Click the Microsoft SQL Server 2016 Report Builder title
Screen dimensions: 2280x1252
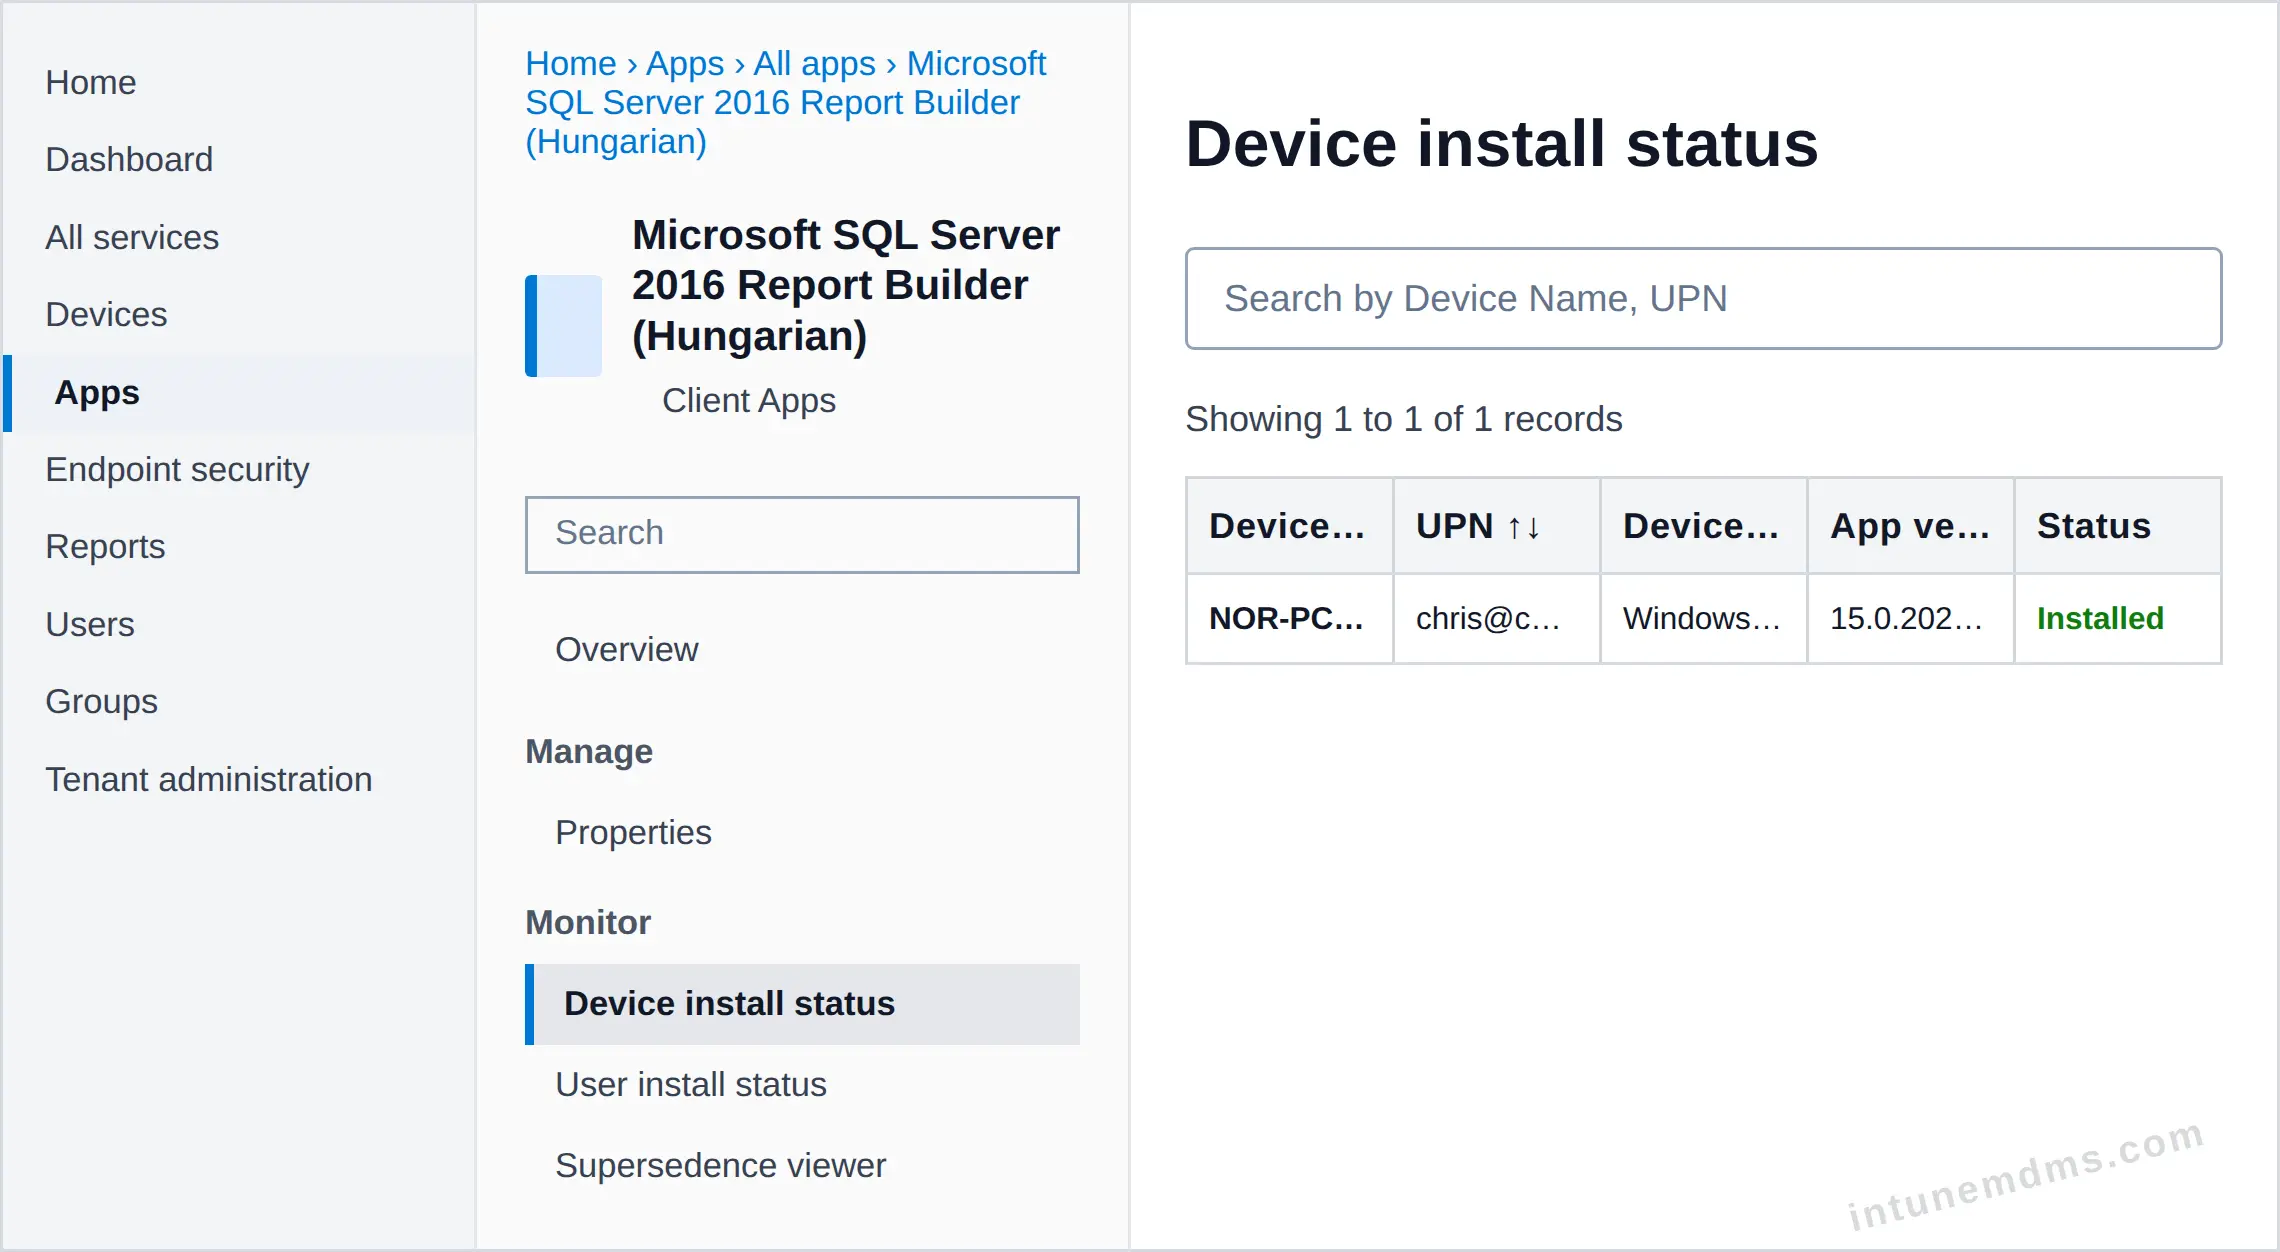click(846, 285)
